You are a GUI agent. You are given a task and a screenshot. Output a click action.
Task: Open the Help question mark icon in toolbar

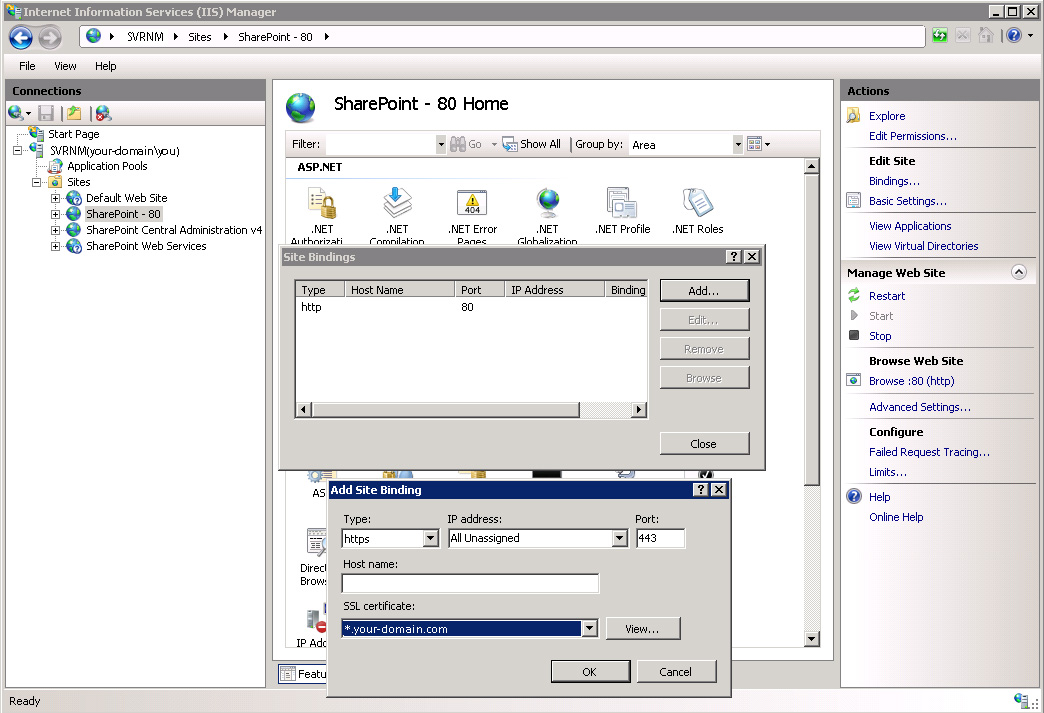point(1013,36)
